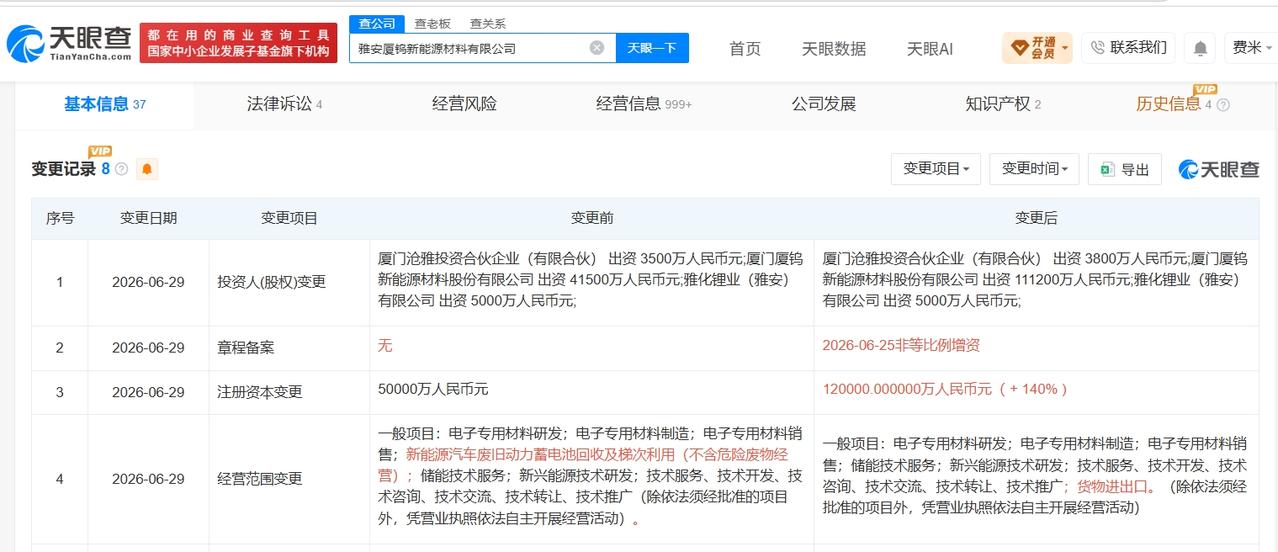The height and width of the screenshot is (552, 1278).
Task: Select the 经营信息 tab
Action: click(x=643, y=104)
